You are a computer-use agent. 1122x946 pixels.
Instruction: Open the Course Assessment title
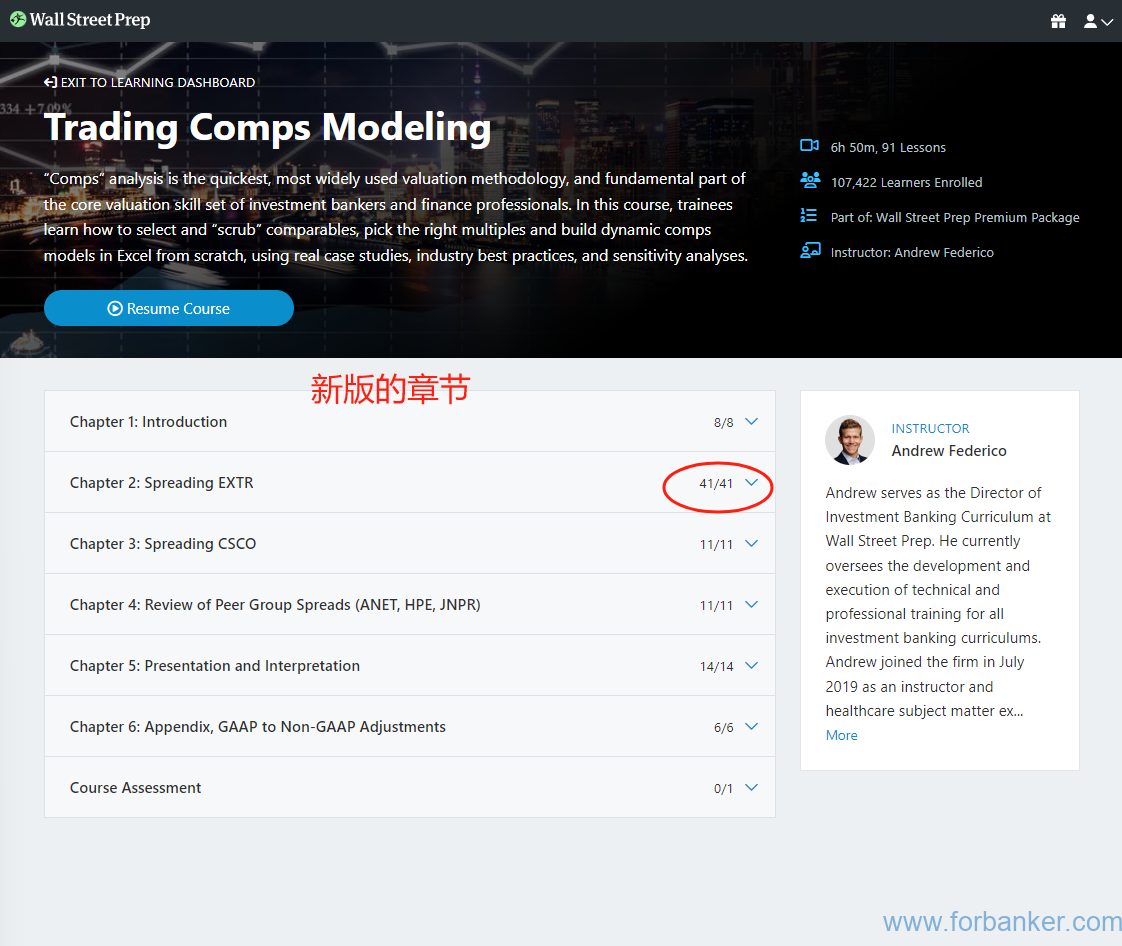135,788
